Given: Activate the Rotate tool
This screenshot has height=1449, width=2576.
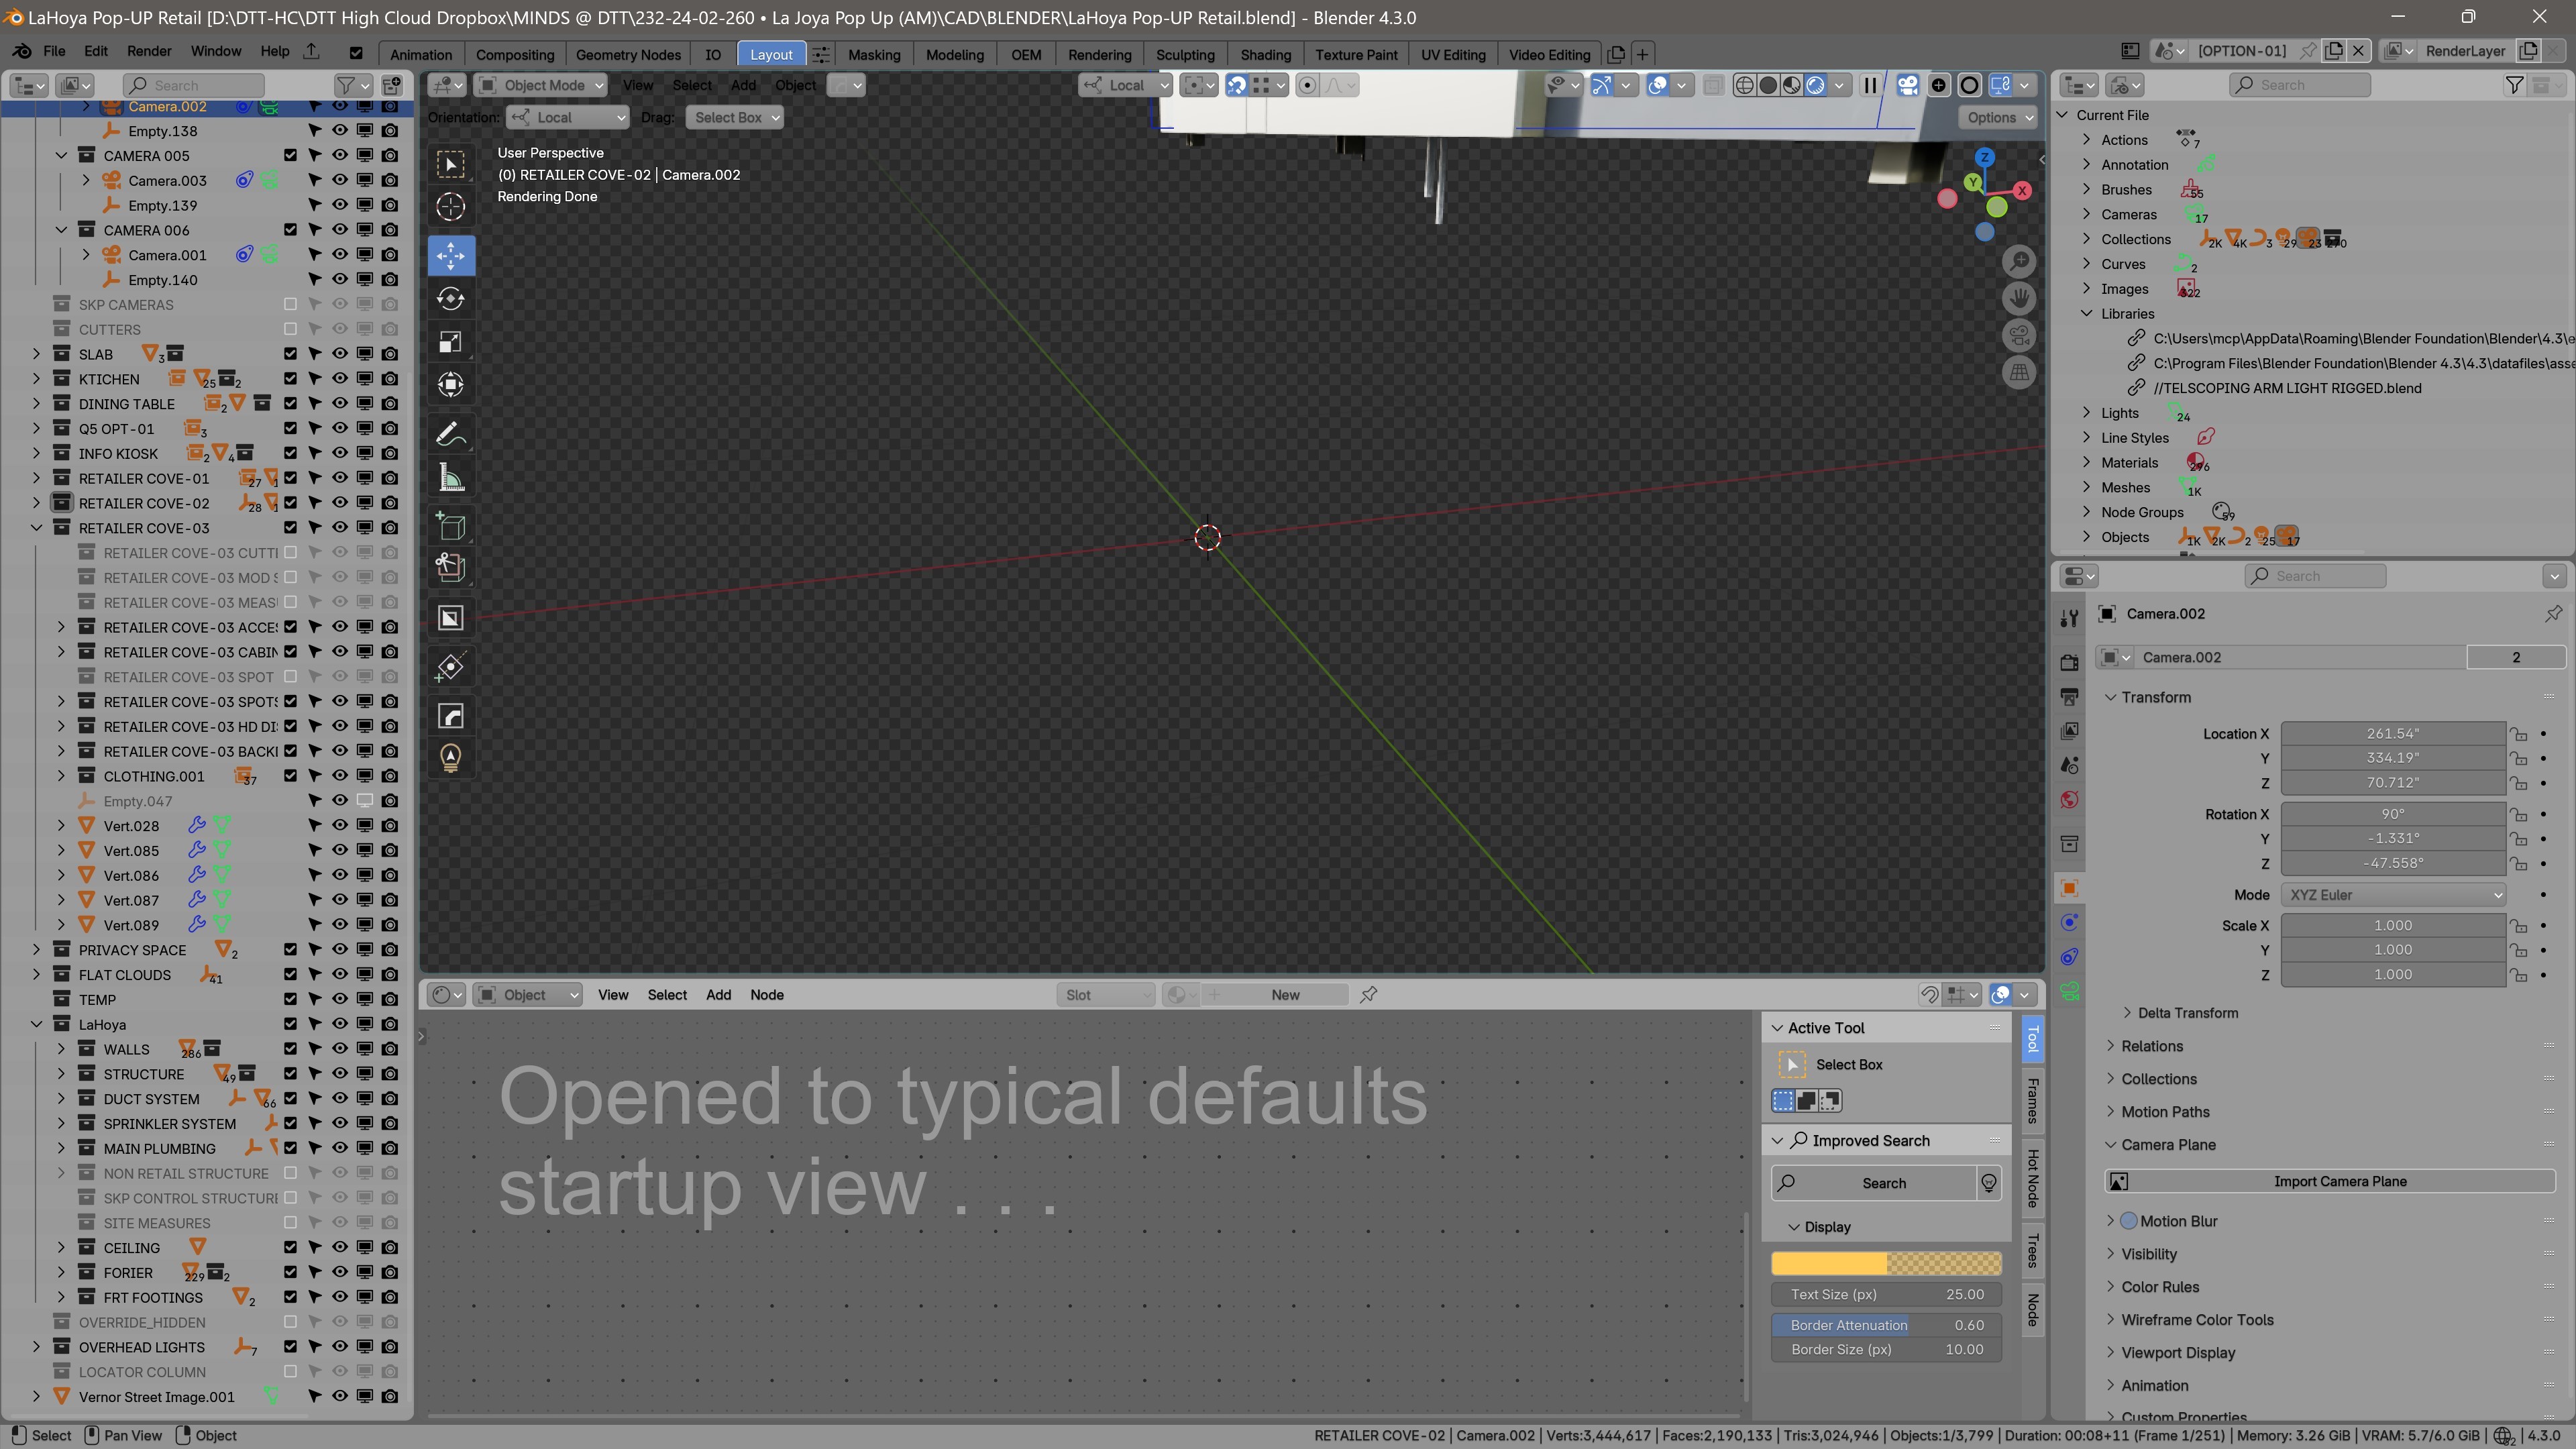Looking at the screenshot, I should coord(451,299).
